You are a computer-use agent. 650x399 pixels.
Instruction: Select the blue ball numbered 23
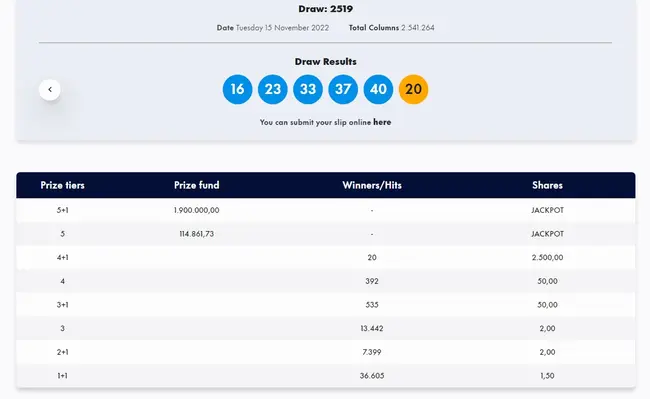pos(273,89)
